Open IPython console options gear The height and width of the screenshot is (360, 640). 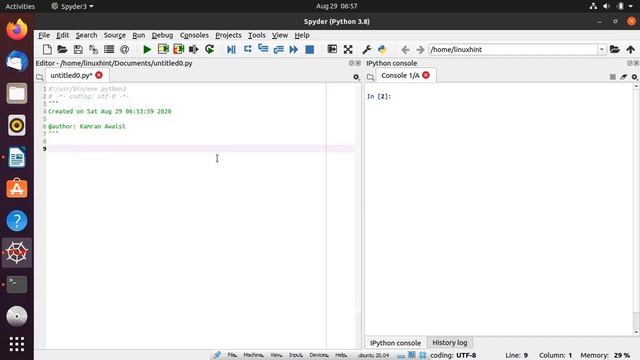coord(634,77)
